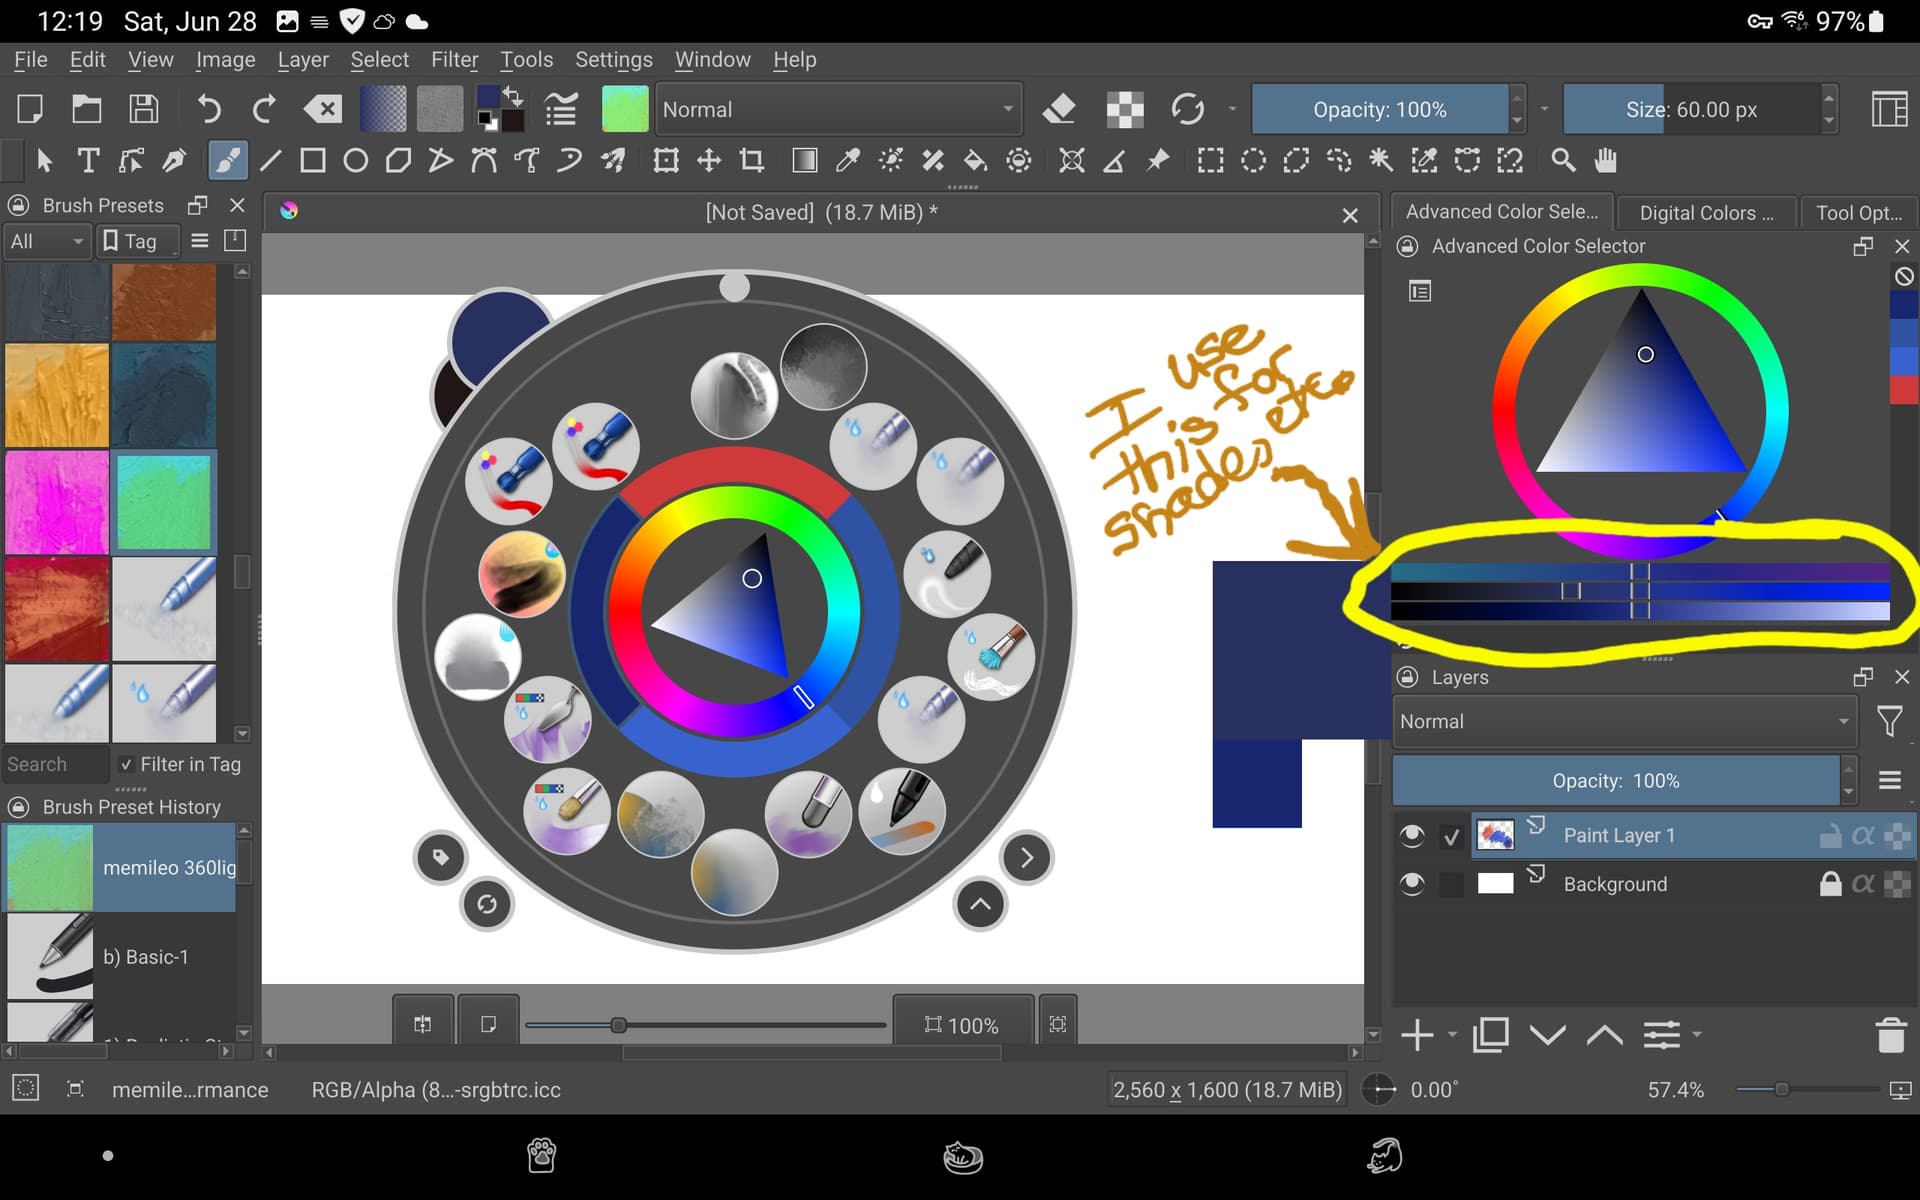The image size is (1920, 1200).
Task: Toggle preserve alpha checkerboard button
Action: pyautogui.click(x=1125, y=109)
